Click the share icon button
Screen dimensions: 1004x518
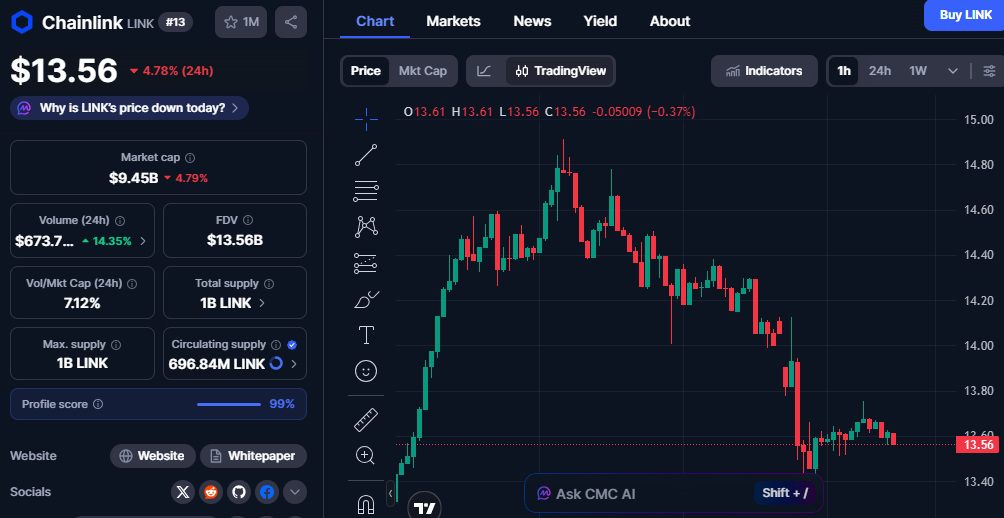pos(290,22)
